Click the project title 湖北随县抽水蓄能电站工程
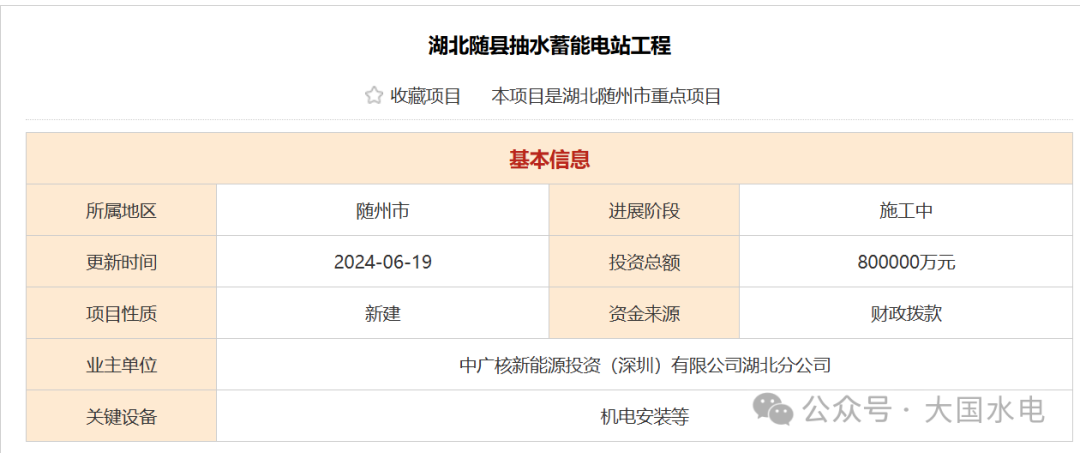This screenshot has height=453, width=1080. click(549, 45)
